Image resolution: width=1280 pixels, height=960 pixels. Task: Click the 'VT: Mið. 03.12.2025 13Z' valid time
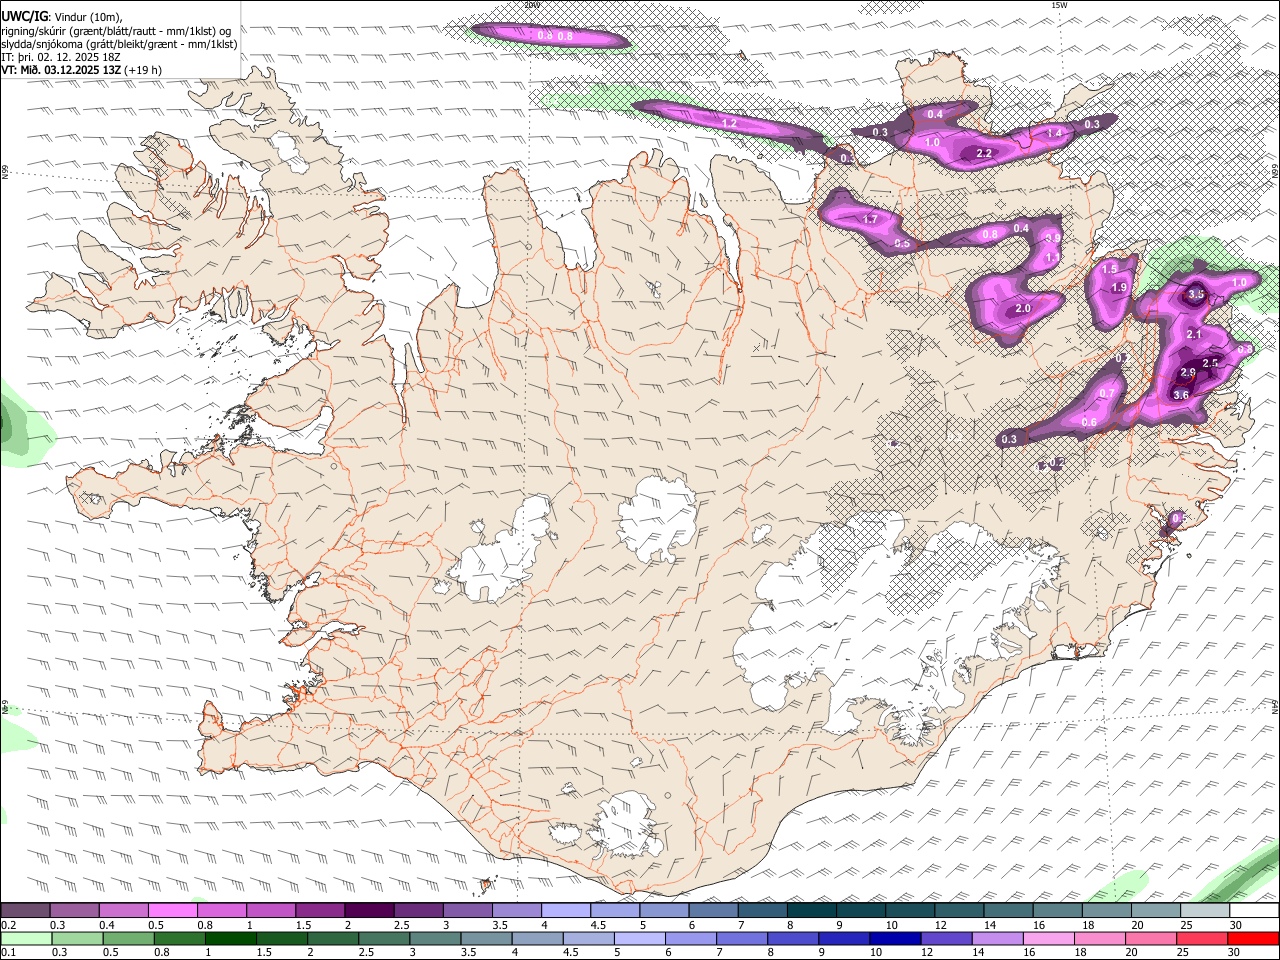pos(62,70)
